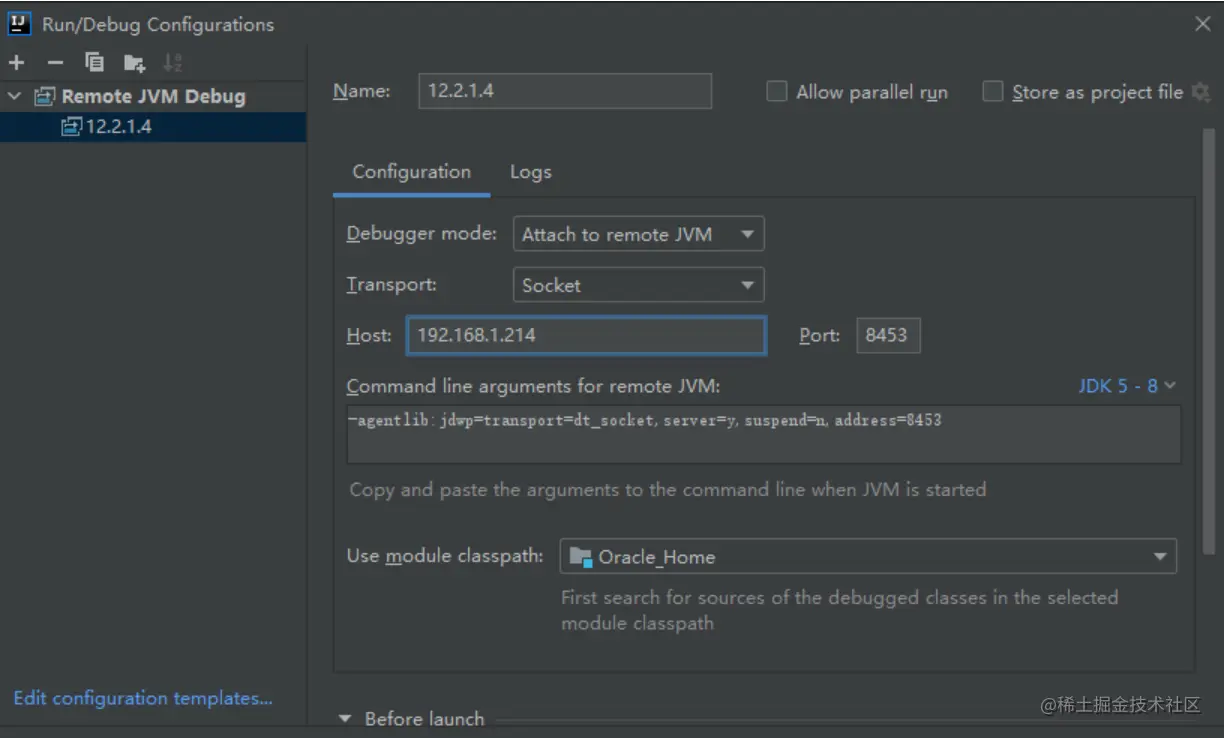Click the Remote JVM Debug folder icon
Screen dimensions: 1224x738
click(45, 97)
